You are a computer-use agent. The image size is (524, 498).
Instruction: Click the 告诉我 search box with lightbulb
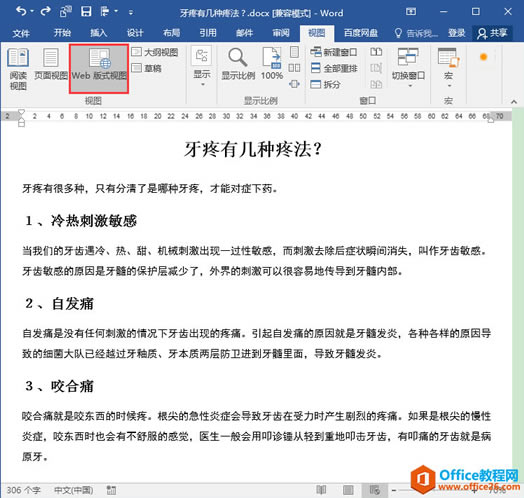[x=416, y=33]
